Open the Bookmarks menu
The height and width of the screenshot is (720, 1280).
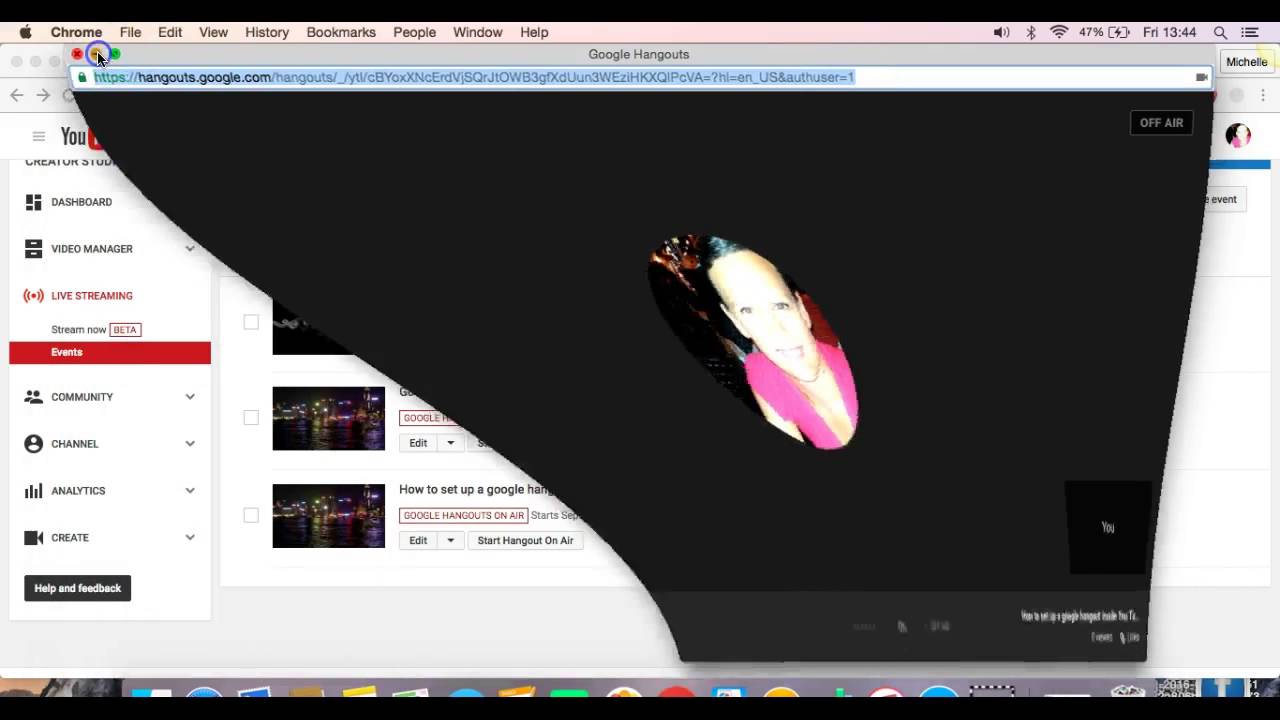(341, 32)
